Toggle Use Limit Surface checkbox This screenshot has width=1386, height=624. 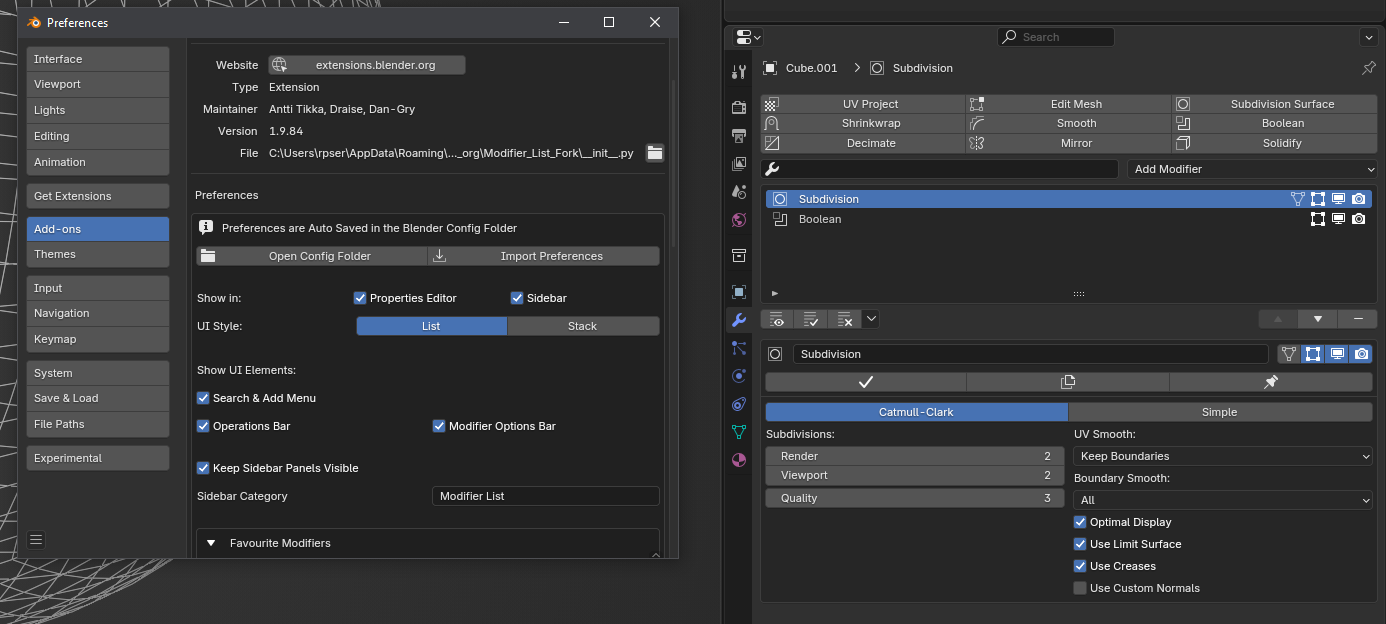1080,544
